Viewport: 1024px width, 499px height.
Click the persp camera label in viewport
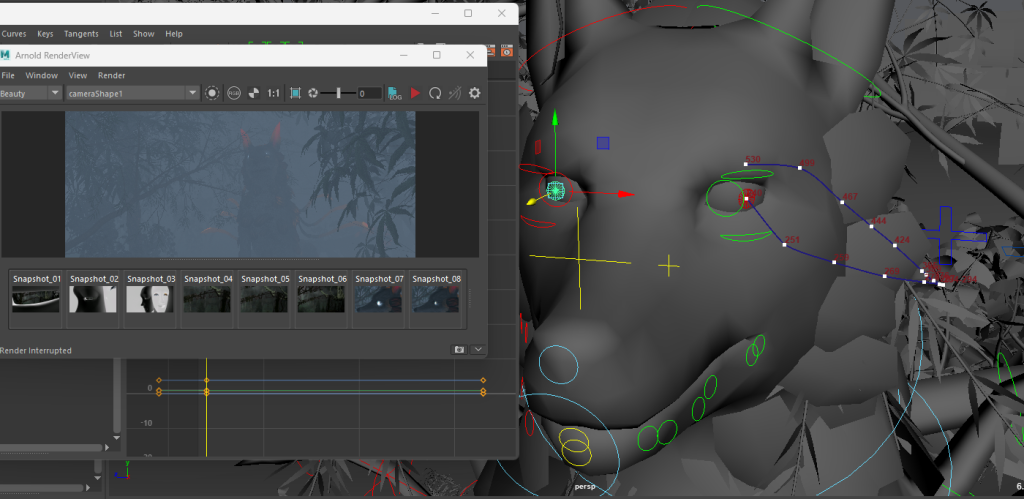[x=584, y=487]
